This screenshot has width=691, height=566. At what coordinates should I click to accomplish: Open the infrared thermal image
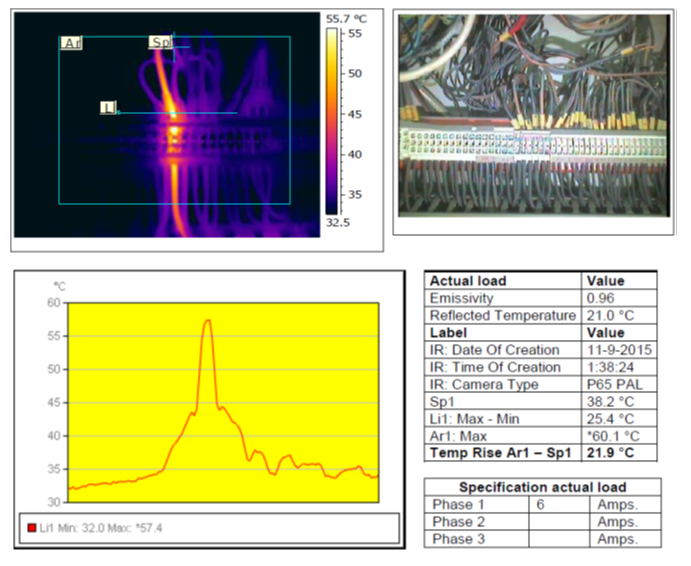pos(167,125)
